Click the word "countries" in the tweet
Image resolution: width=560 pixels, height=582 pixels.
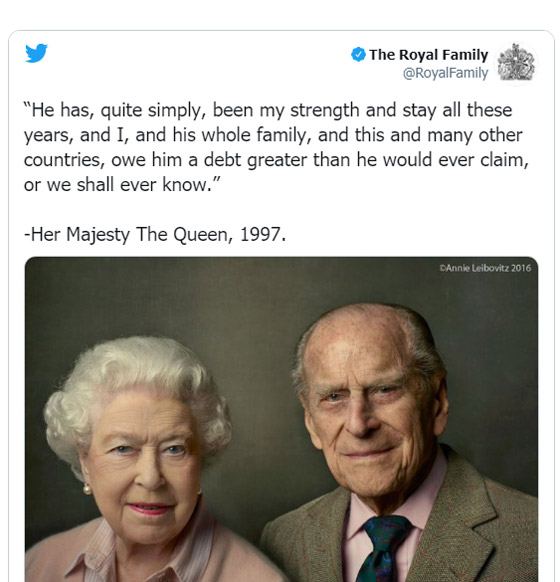click(x=62, y=160)
